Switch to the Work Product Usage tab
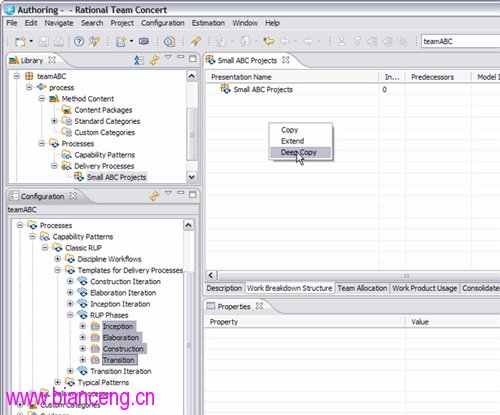The height and width of the screenshot is (415, 500). tap(424, 288)
